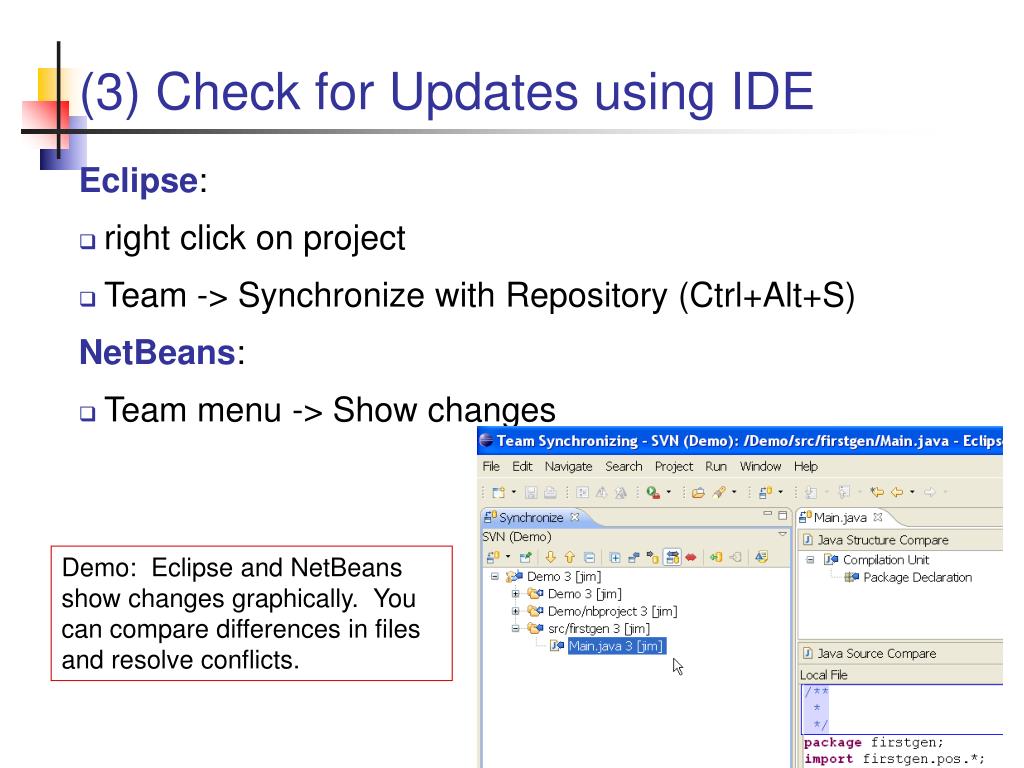Viewport: 1024px width, 768px height.
Task: Click Java Structure Compare header
Action: (882, 540)
